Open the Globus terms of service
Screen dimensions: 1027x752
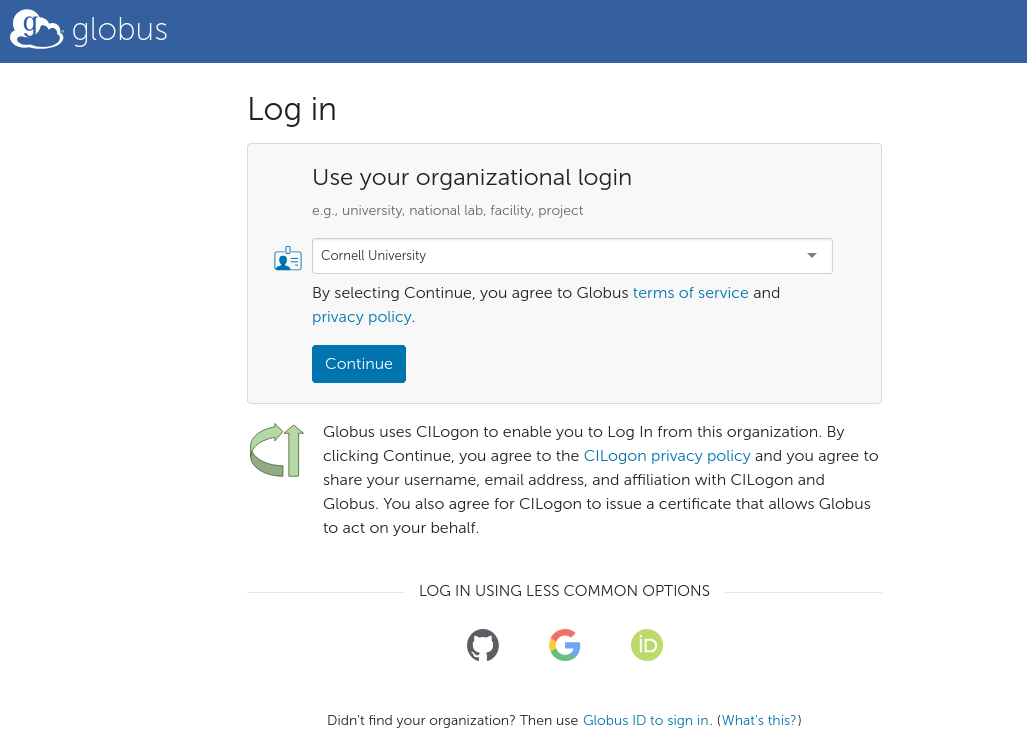(690, 292)
